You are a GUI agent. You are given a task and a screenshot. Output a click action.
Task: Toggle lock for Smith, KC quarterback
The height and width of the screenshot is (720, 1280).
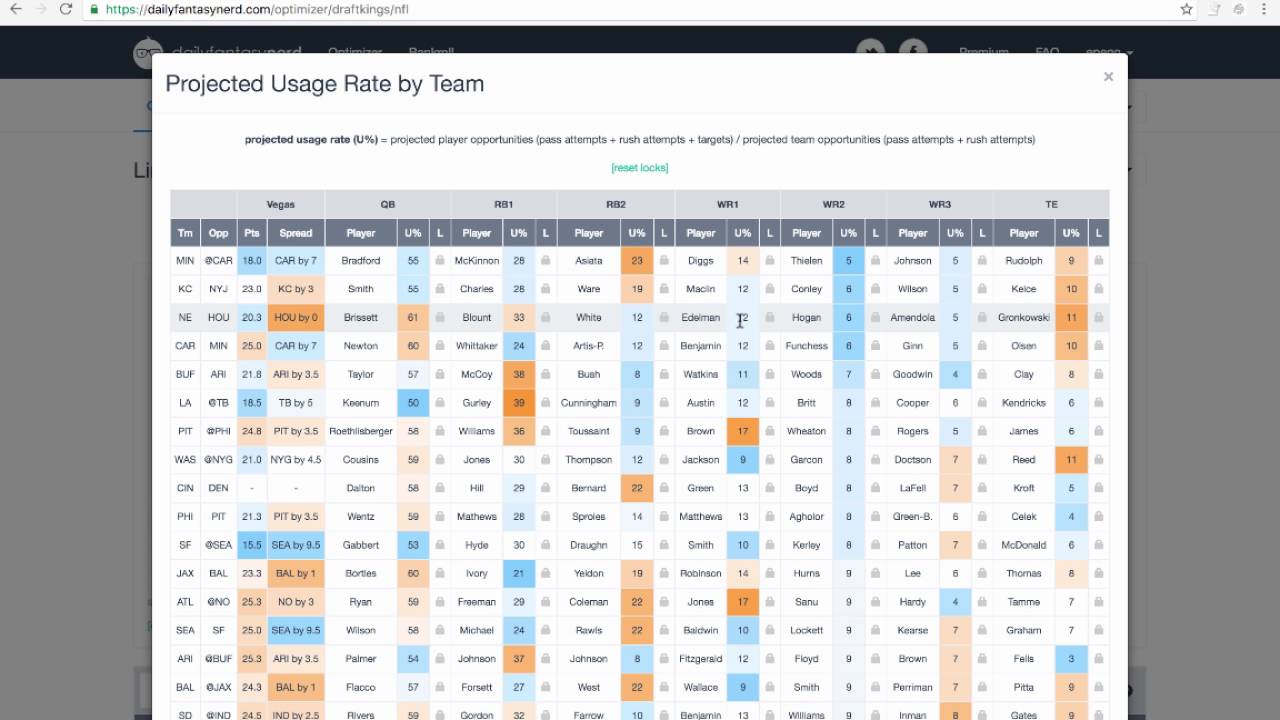[440, 289]
